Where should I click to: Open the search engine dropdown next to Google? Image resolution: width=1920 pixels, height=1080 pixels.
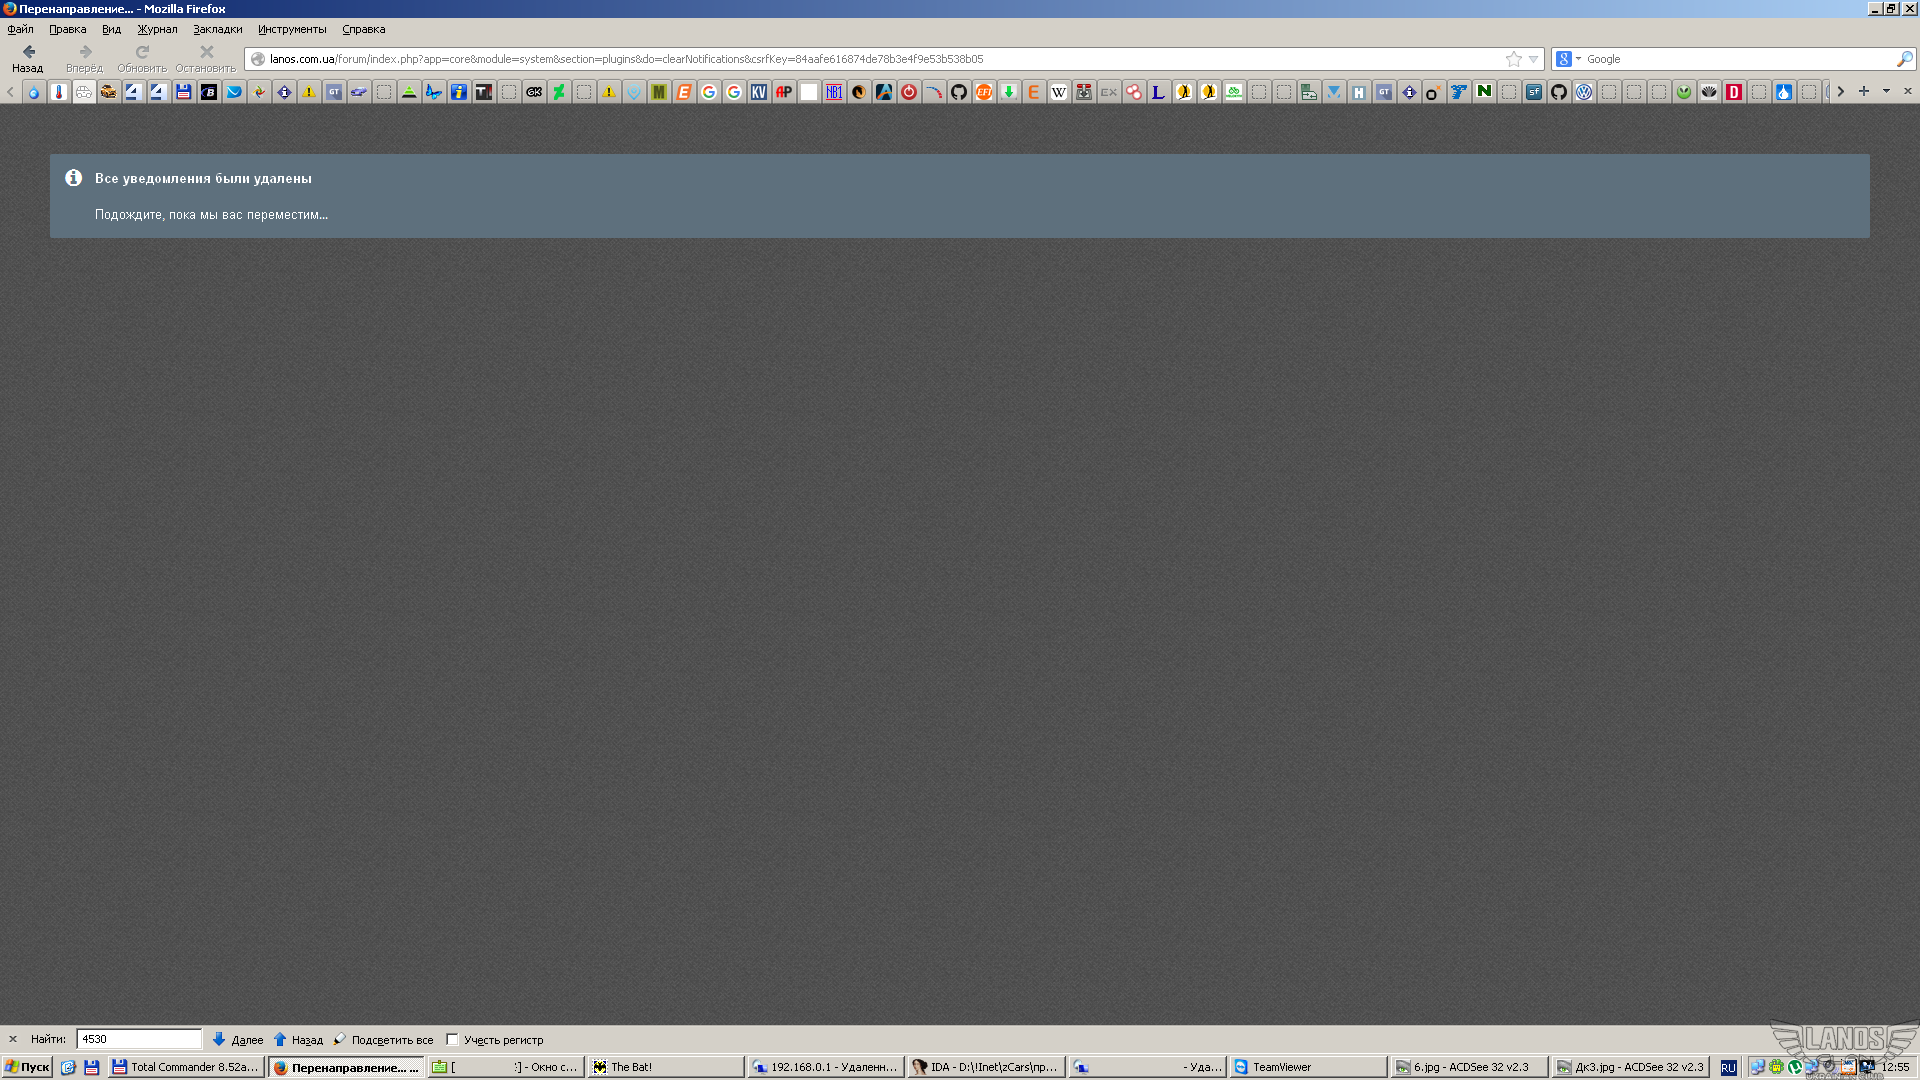[1578, 59]
